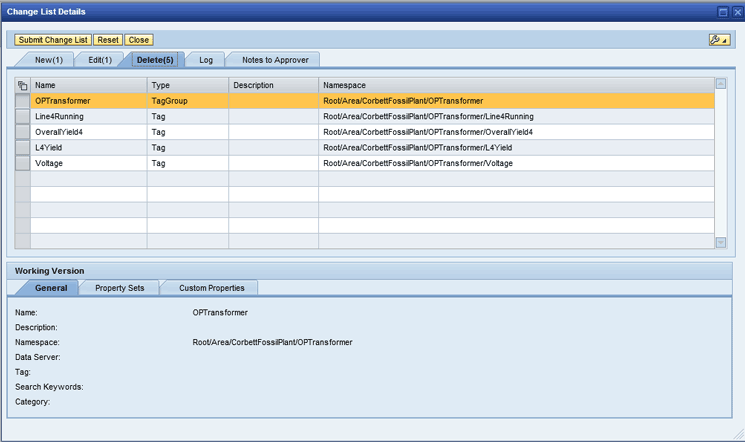Open the Edit(1) tab

click(100, 60)
